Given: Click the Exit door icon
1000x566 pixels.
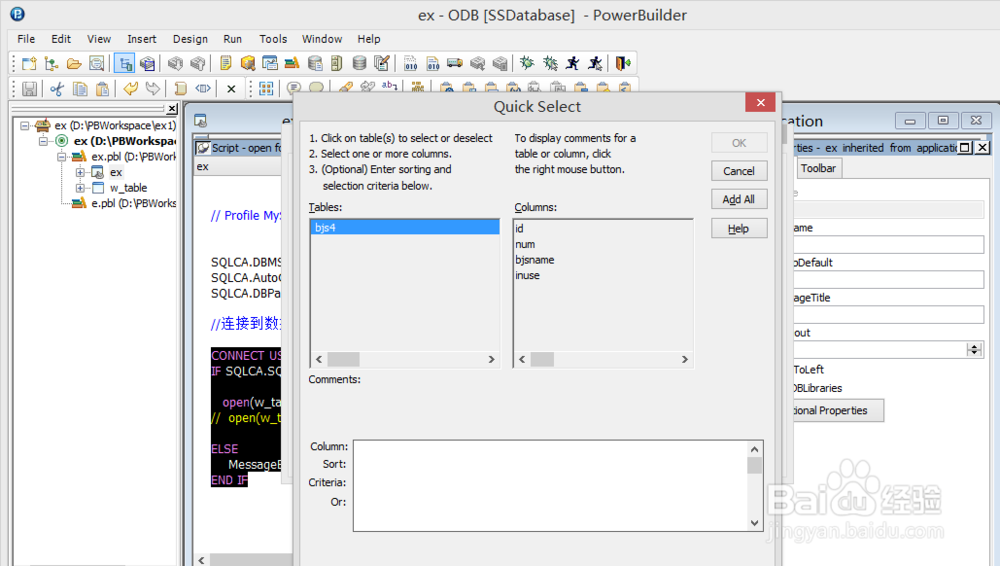Looking at the screenshot, I should pos(623,63).
